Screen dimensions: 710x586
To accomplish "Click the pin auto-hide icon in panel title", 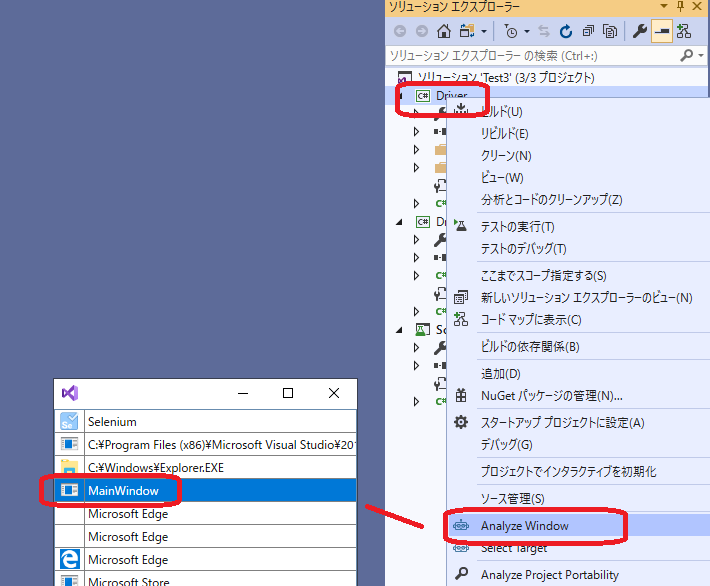I will click(x=680, y=6).
